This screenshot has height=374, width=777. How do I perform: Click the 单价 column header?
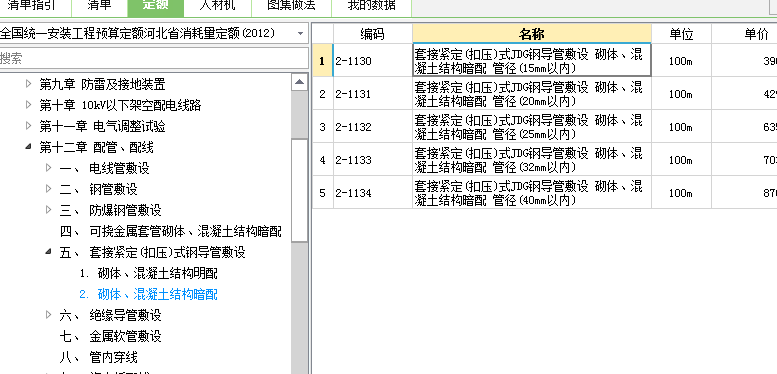pyautogui.click(x=744, y=34)
